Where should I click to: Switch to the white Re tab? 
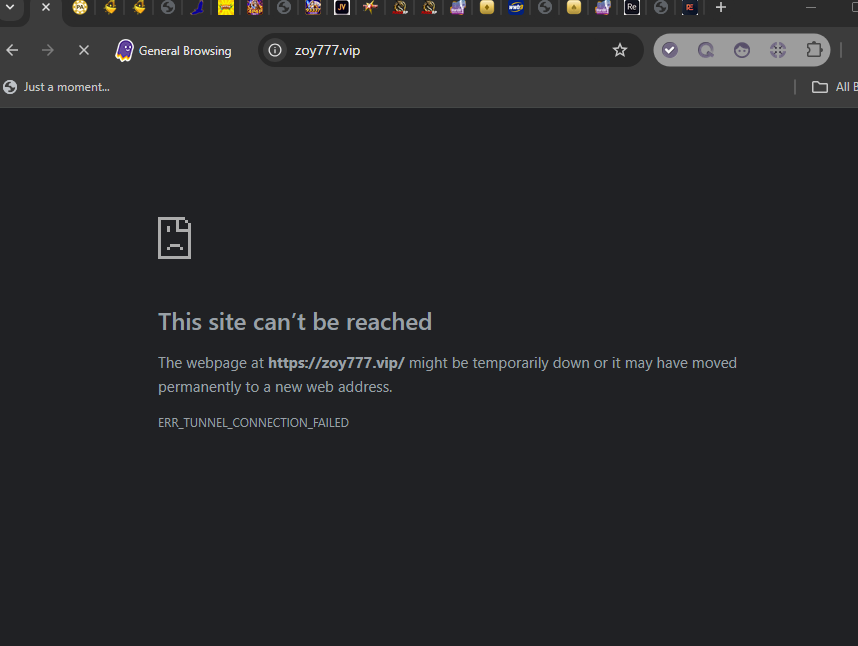631,7
